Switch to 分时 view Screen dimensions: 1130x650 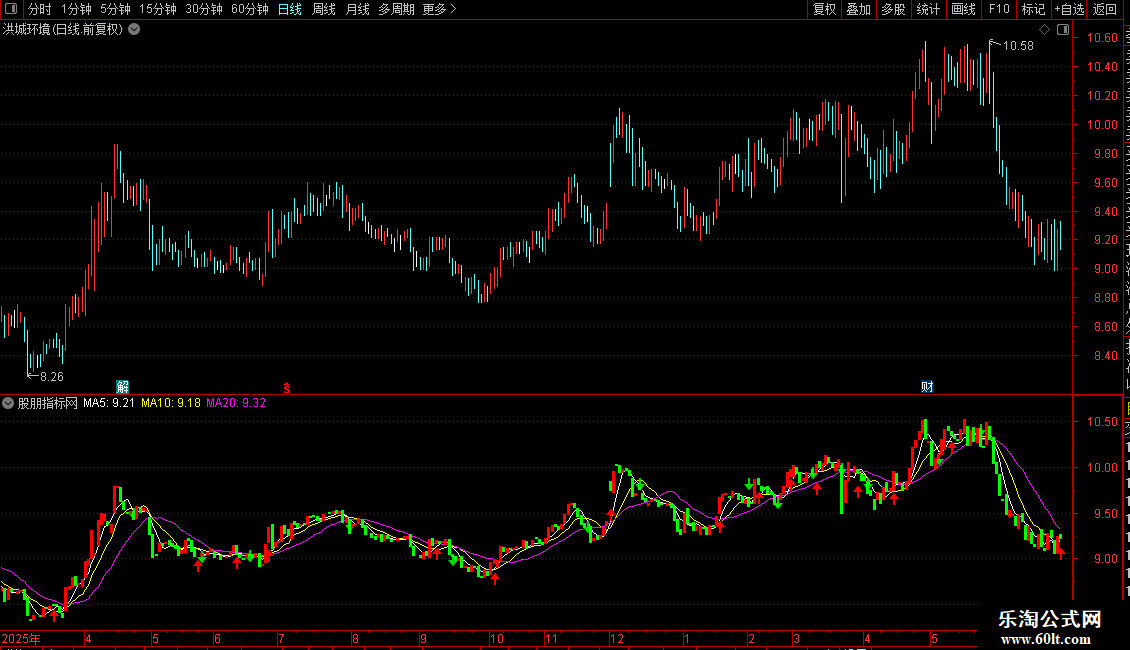pos(40,9)
